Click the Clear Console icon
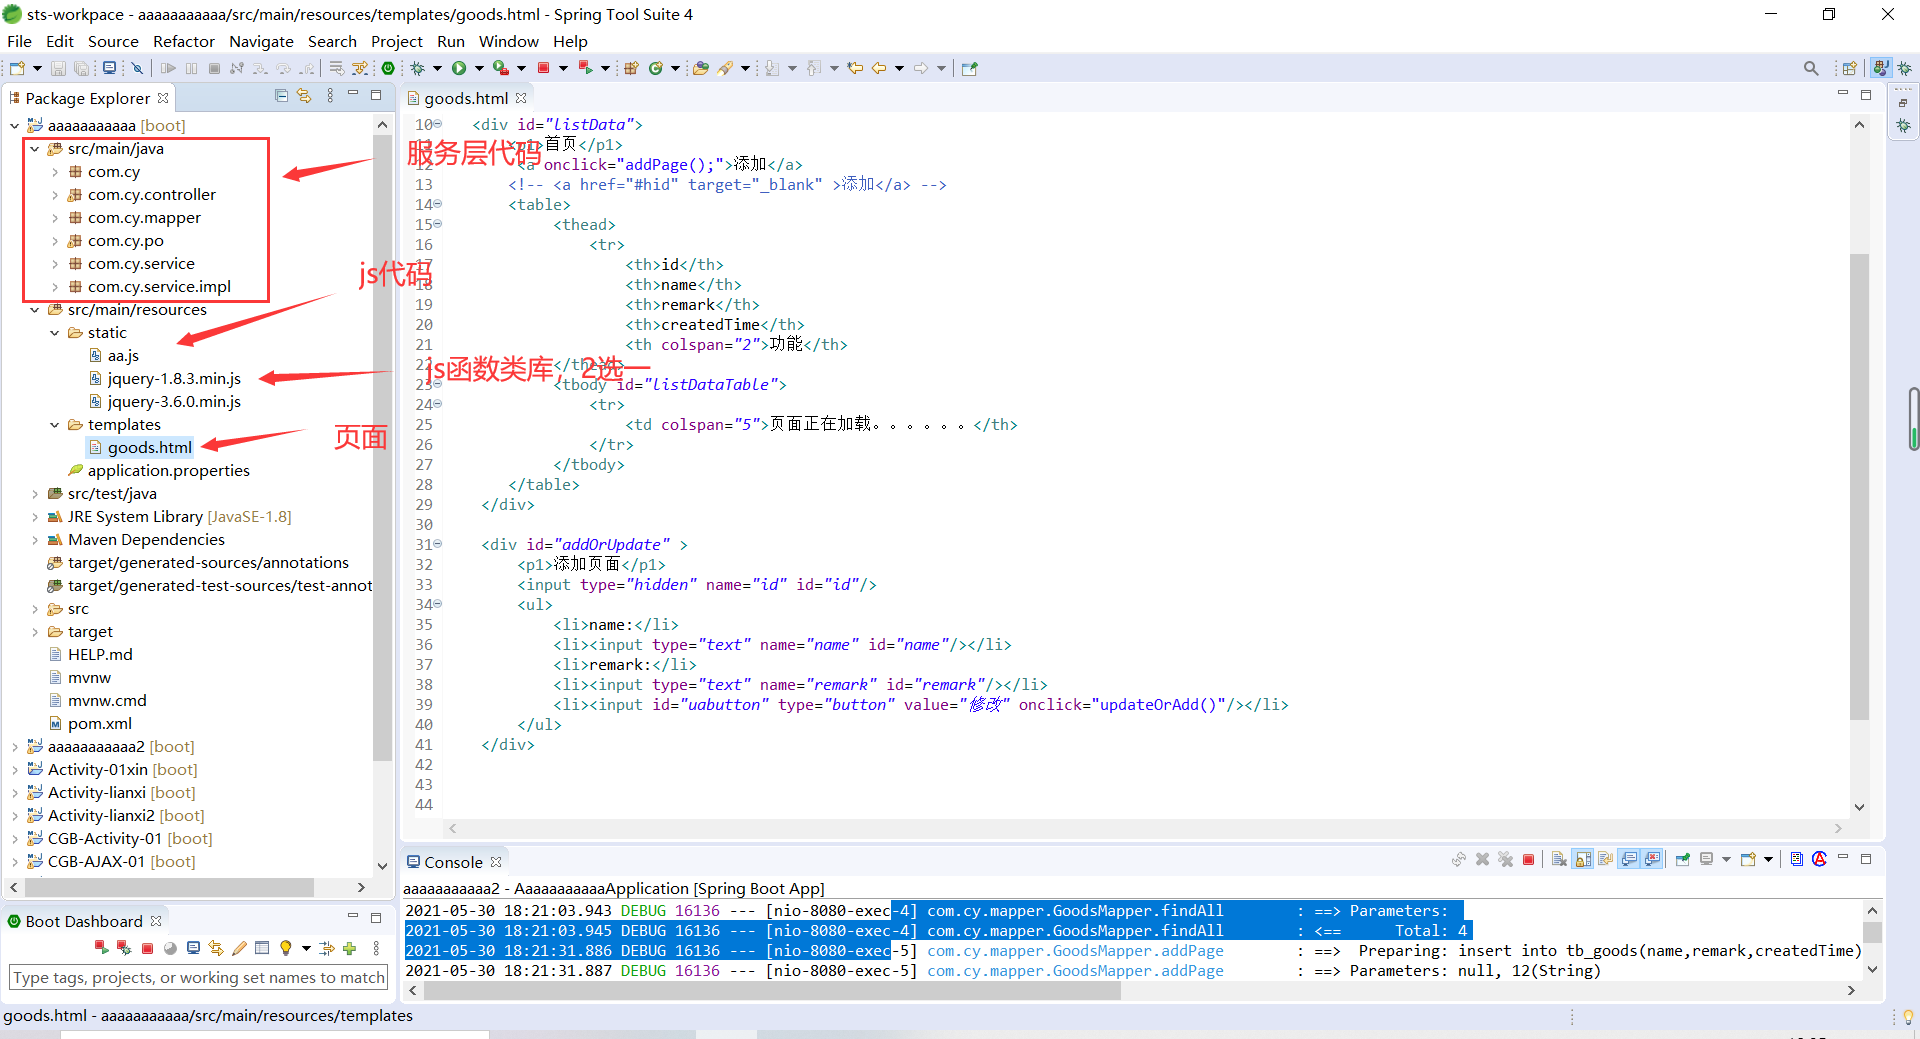This screenshot has width=1920, height=1039. pyautogui.click(x=1559, y=860)
